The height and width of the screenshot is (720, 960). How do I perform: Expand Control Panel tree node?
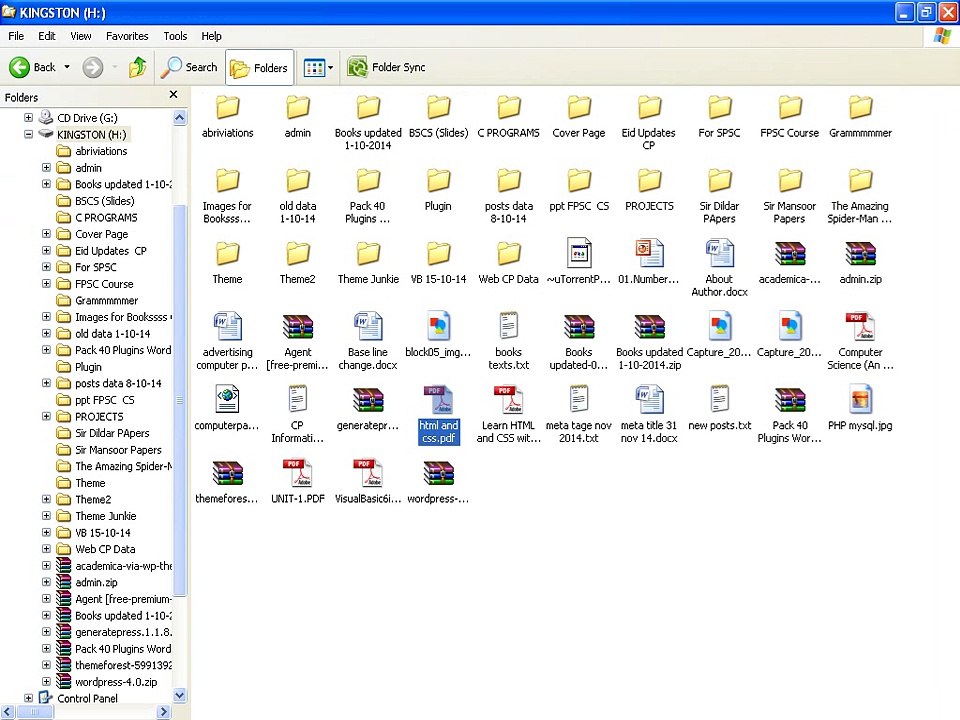pyautogui.click(x=28, y=697)
